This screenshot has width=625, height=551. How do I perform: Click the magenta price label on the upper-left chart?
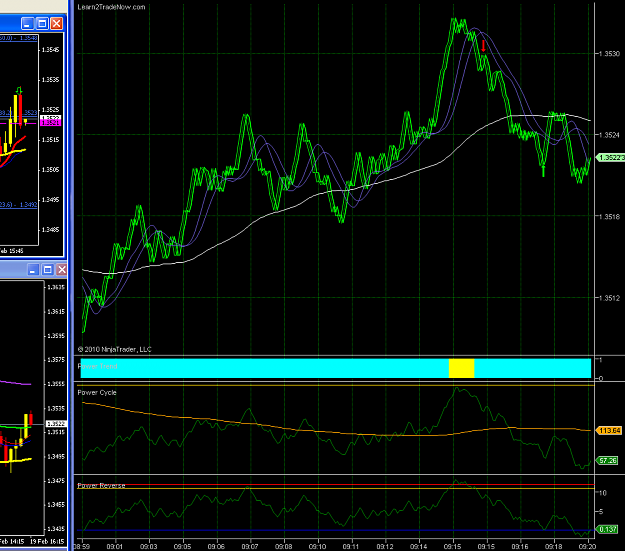pos(51,123)
